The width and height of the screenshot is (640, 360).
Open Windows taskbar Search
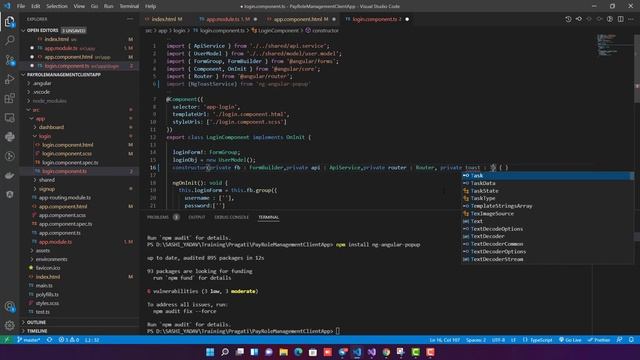click(225, 352)
